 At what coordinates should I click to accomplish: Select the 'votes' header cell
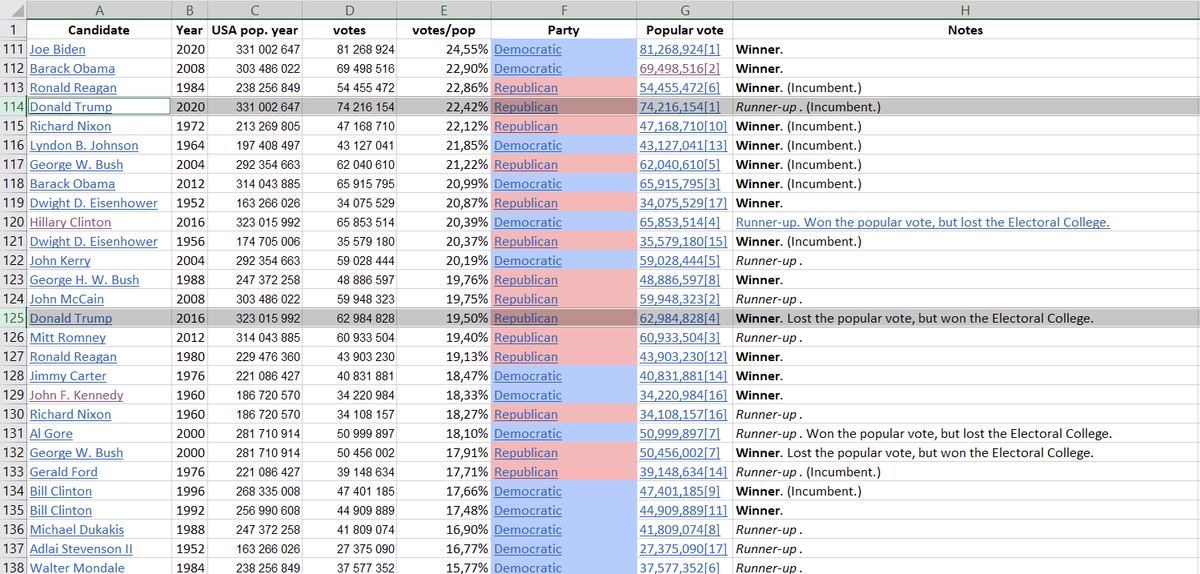tap(348, 30)
